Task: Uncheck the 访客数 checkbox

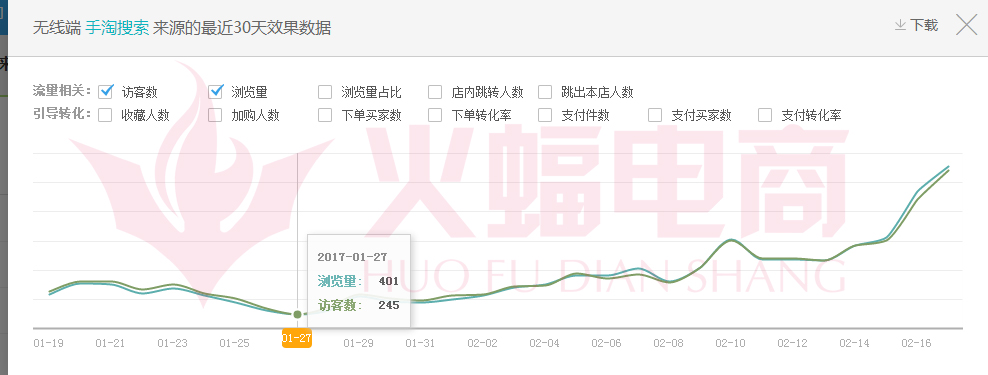Action: click(x=106, y=92)
